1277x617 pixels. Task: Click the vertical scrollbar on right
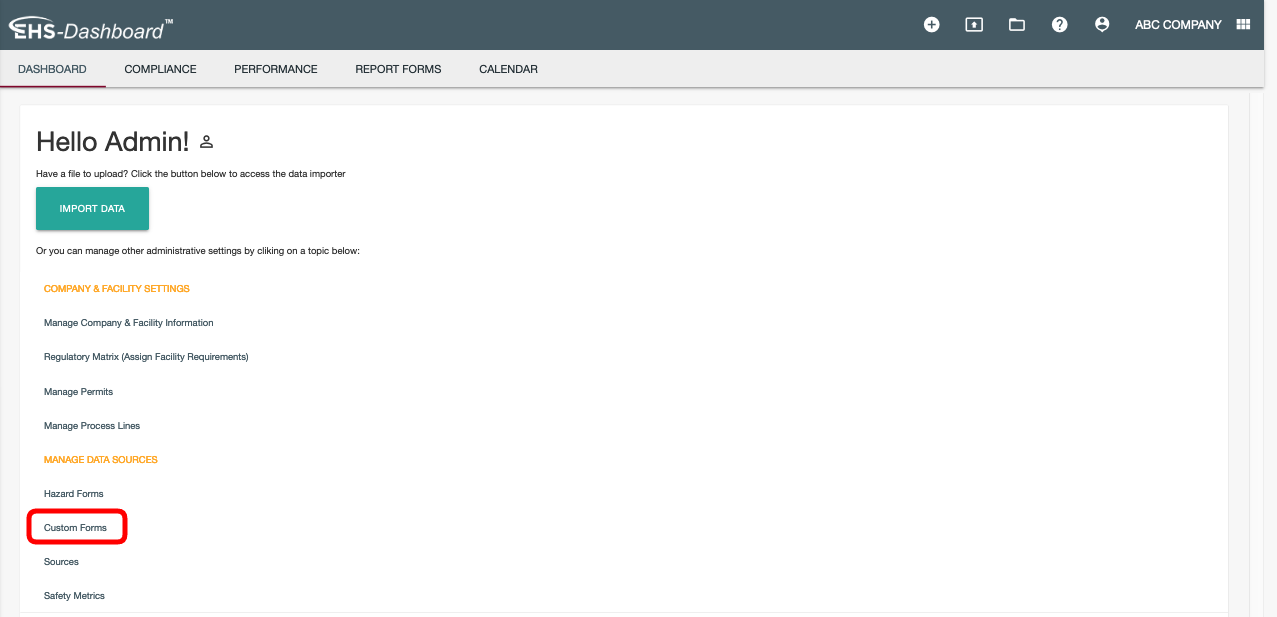(x=1258, y=350)
